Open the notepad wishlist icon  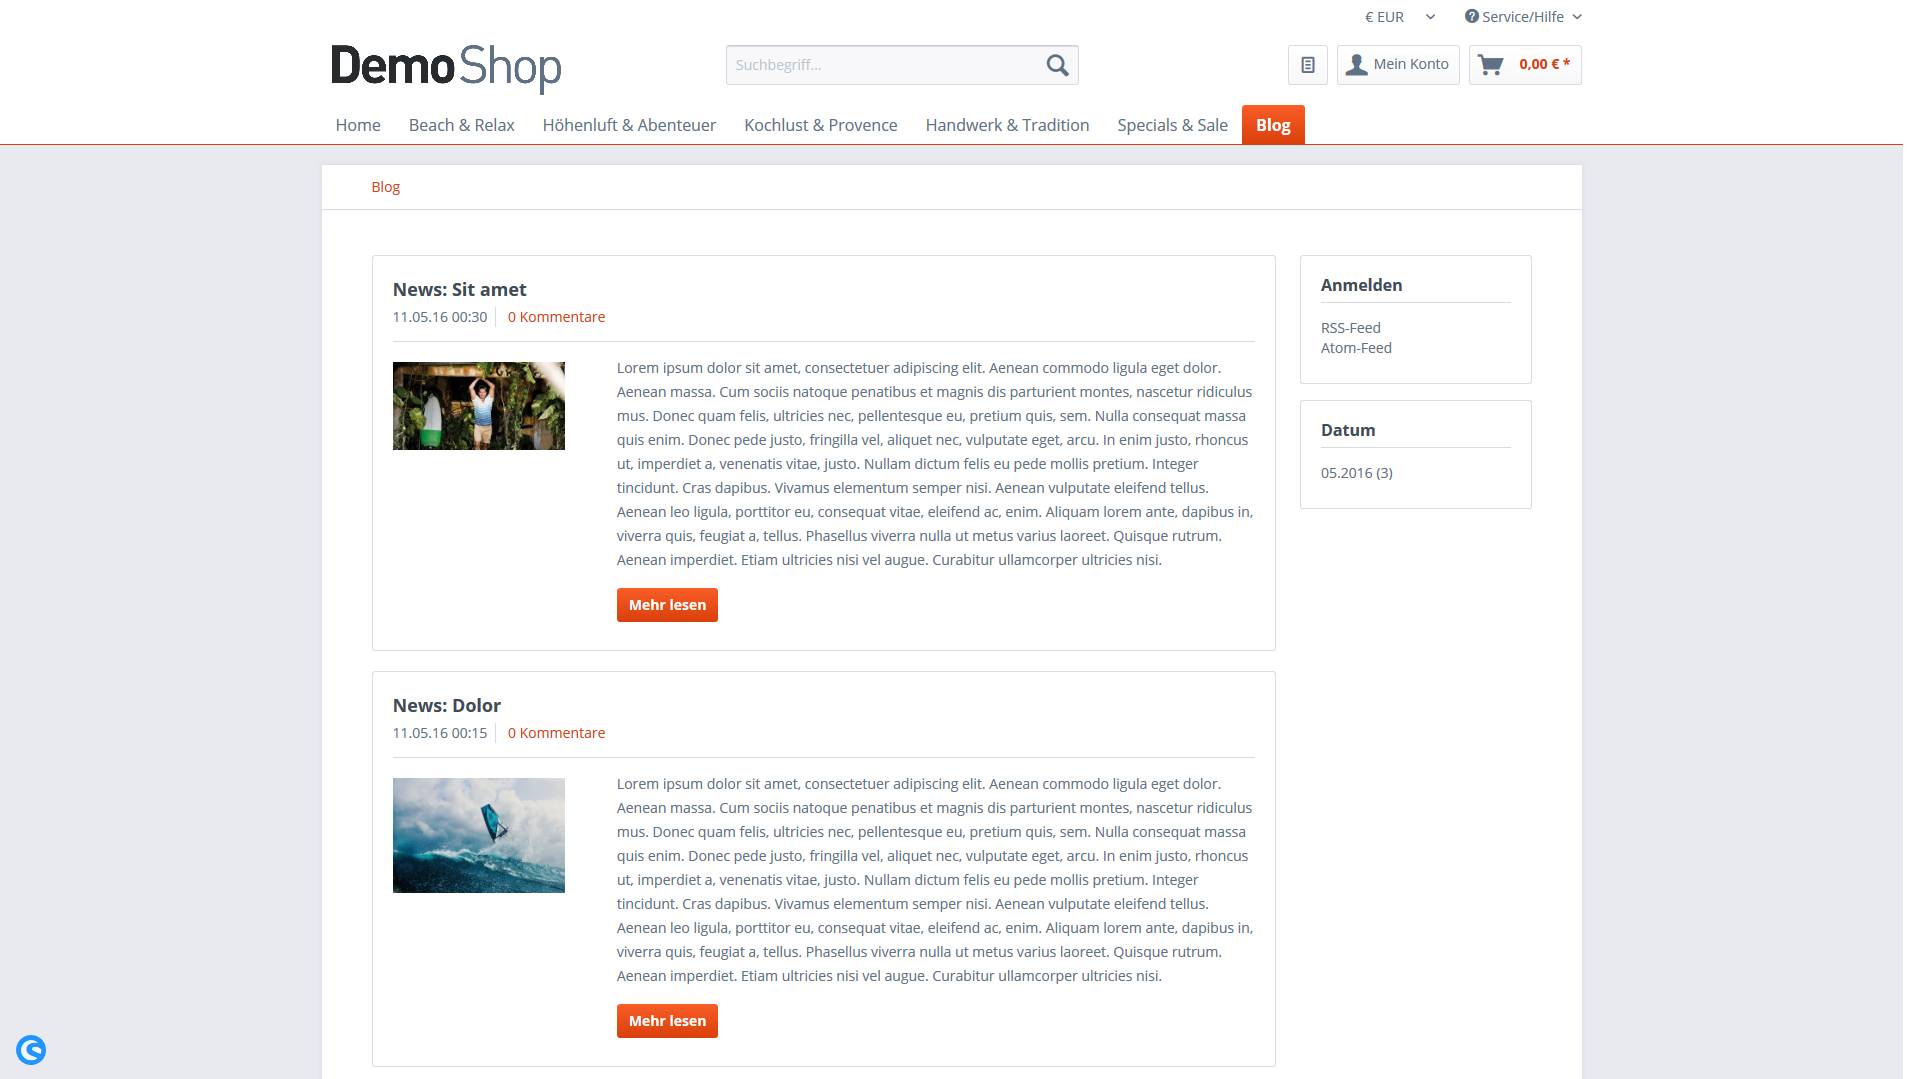pyautogui.click(x=1308, y=65)
